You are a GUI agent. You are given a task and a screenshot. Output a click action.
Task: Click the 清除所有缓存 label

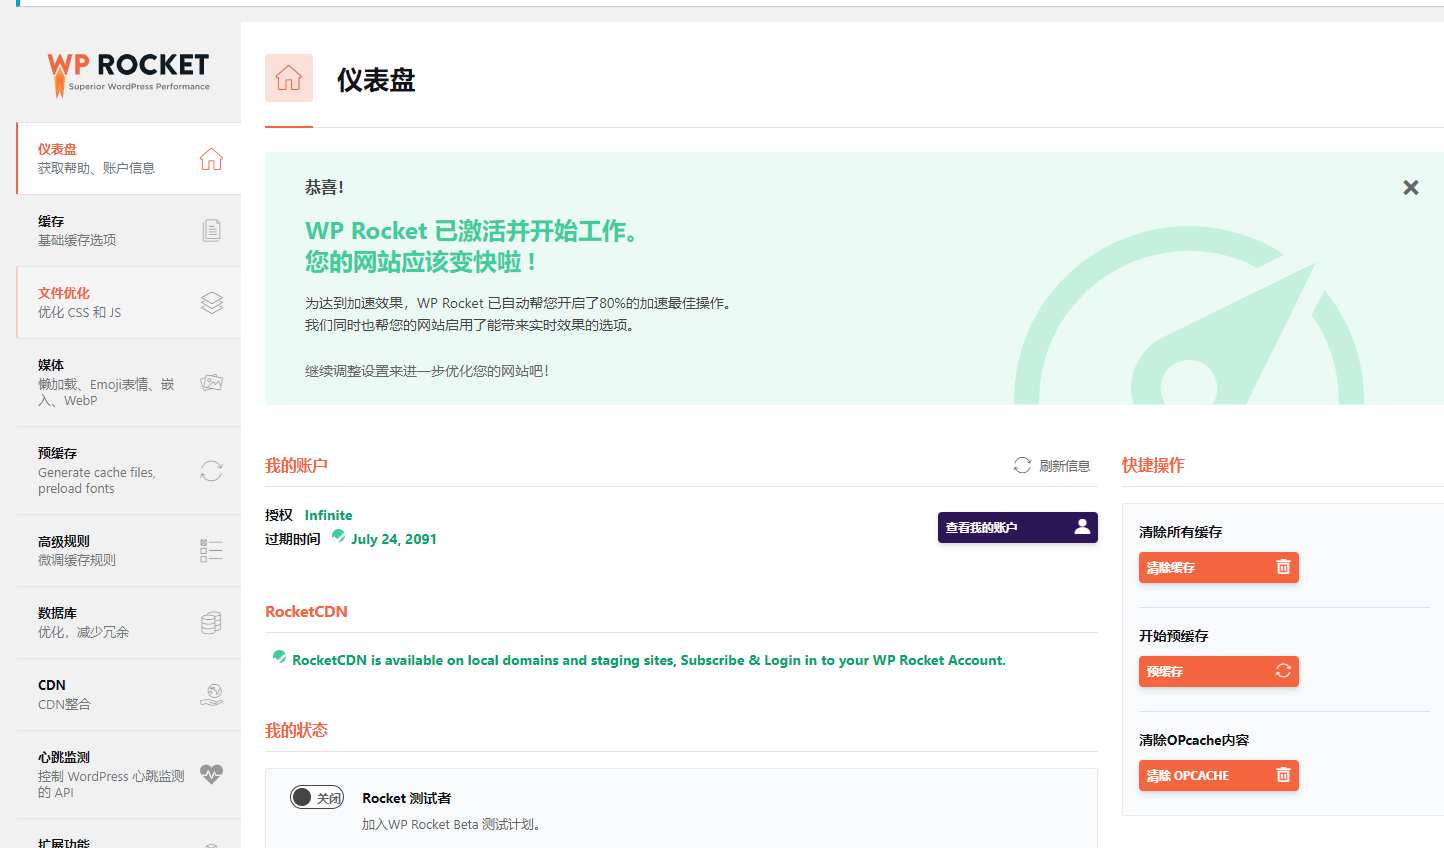click(1180, 532)
